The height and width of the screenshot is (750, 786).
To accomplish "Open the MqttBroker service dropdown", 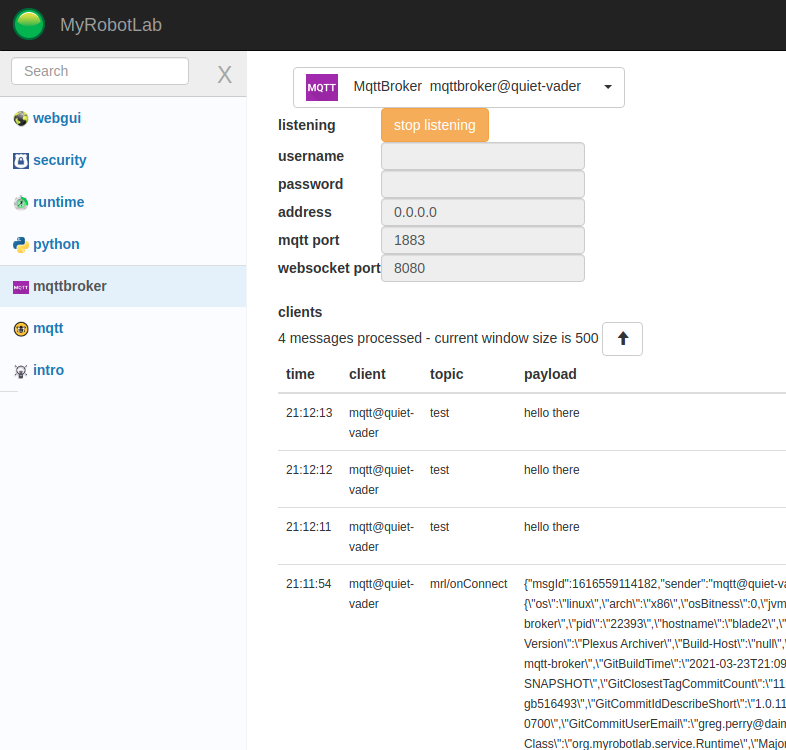I will (x=459, y=87).
